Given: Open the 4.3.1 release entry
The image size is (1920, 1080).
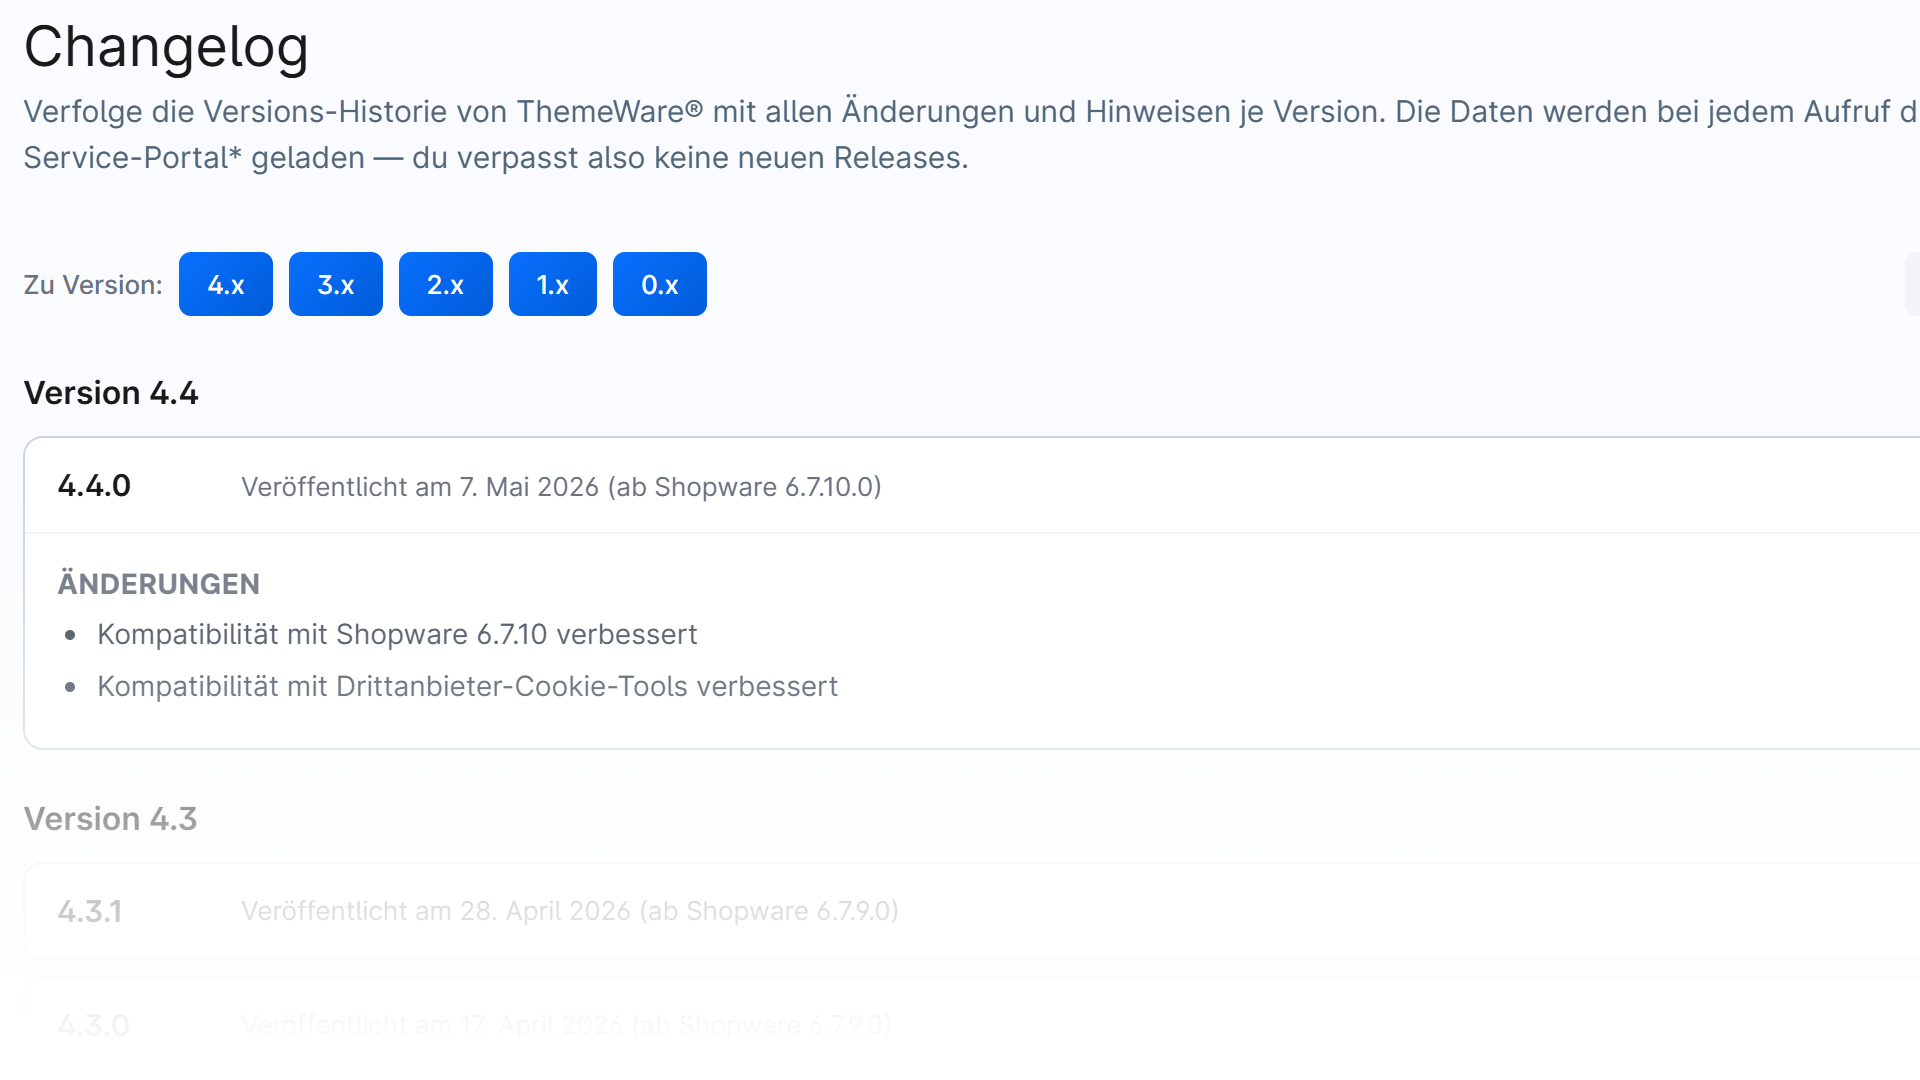Looking at the screenshot, I should pyautogui.click(x=972, y=911).
